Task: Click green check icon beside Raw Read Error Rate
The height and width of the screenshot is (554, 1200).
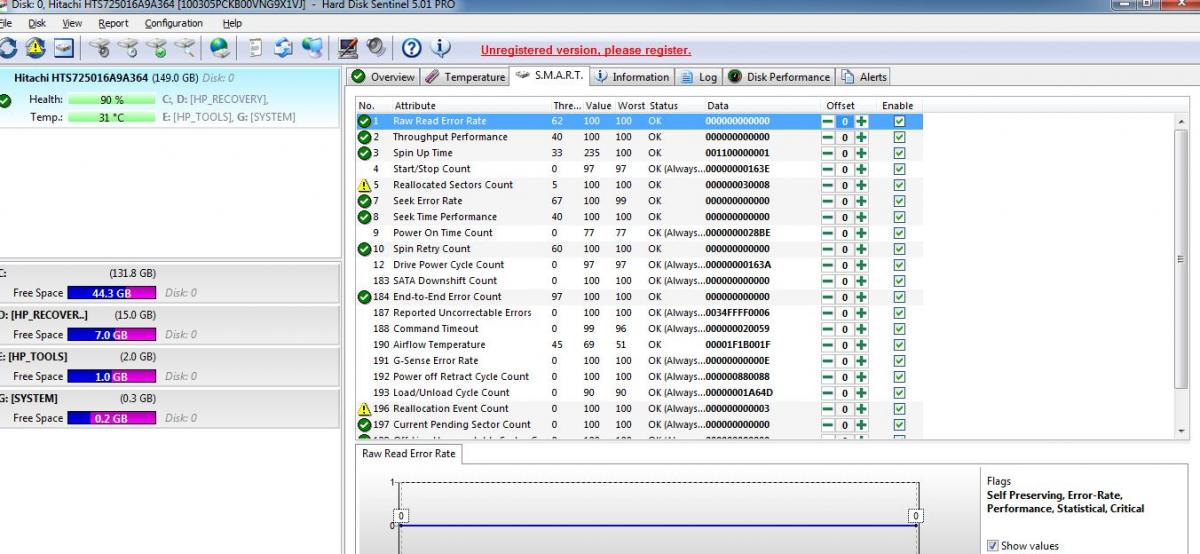Action: click(364, 121)
